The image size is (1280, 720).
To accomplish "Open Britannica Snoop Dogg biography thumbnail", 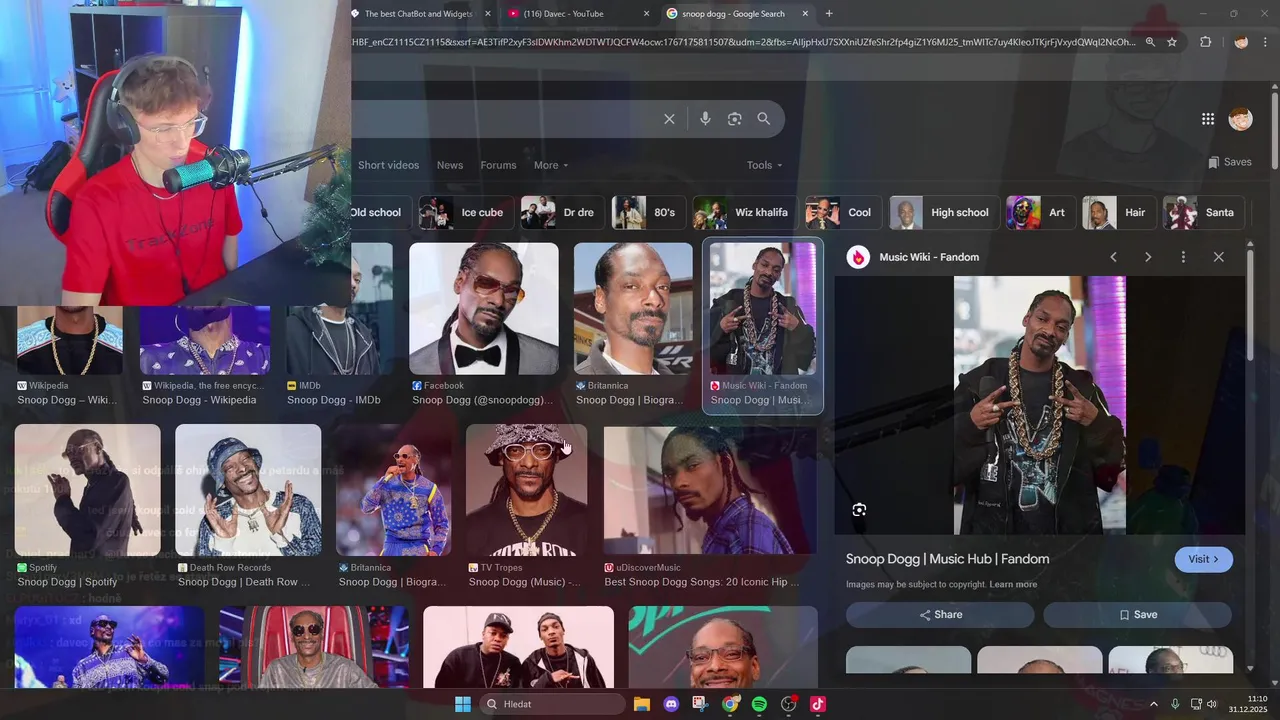I will (x=633, y=309).
